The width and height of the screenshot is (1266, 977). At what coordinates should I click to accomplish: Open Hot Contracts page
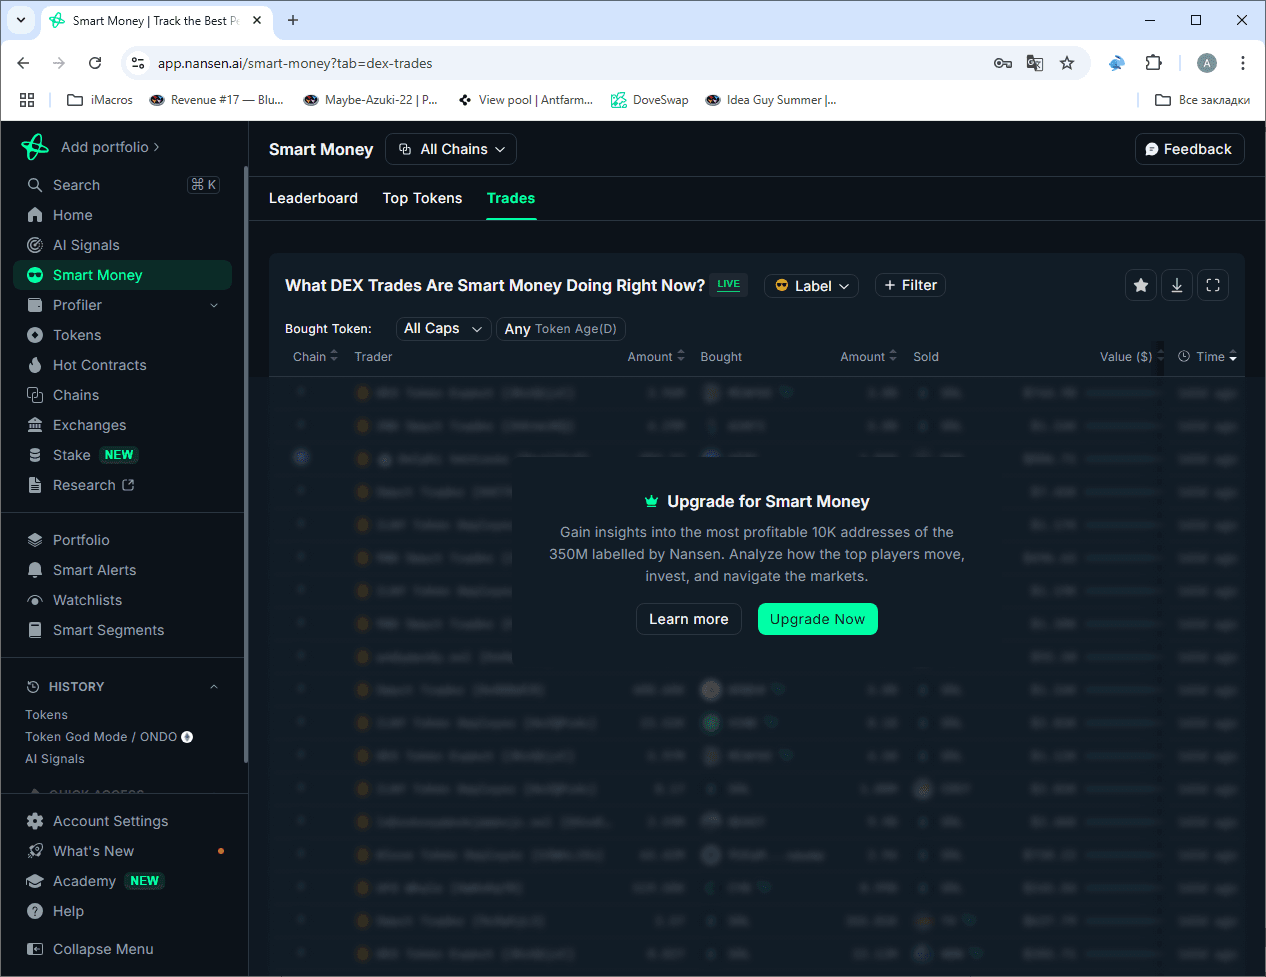coord(122,365)
